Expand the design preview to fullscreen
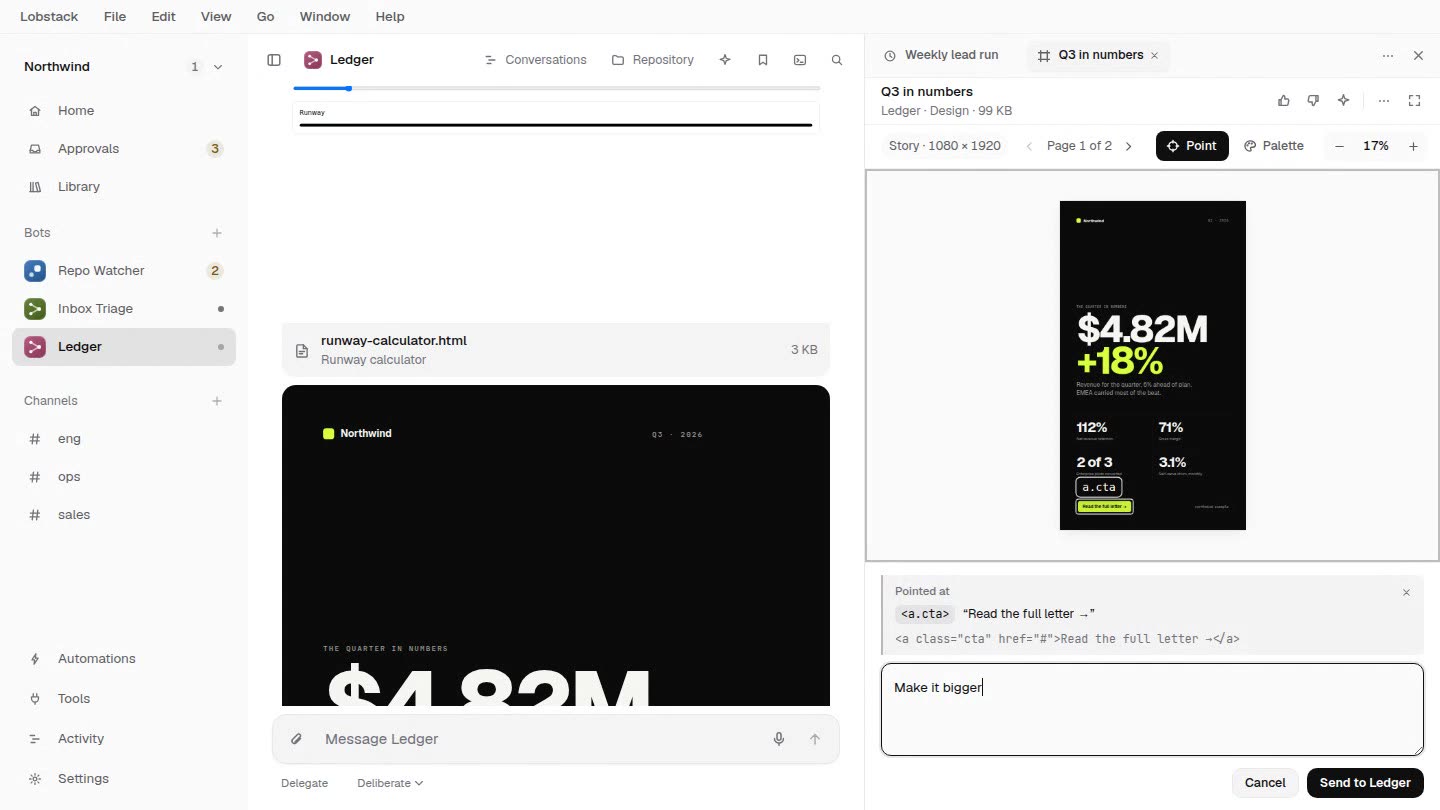This screenshot has width=1440, height=810. click(x=1414, y=100)
